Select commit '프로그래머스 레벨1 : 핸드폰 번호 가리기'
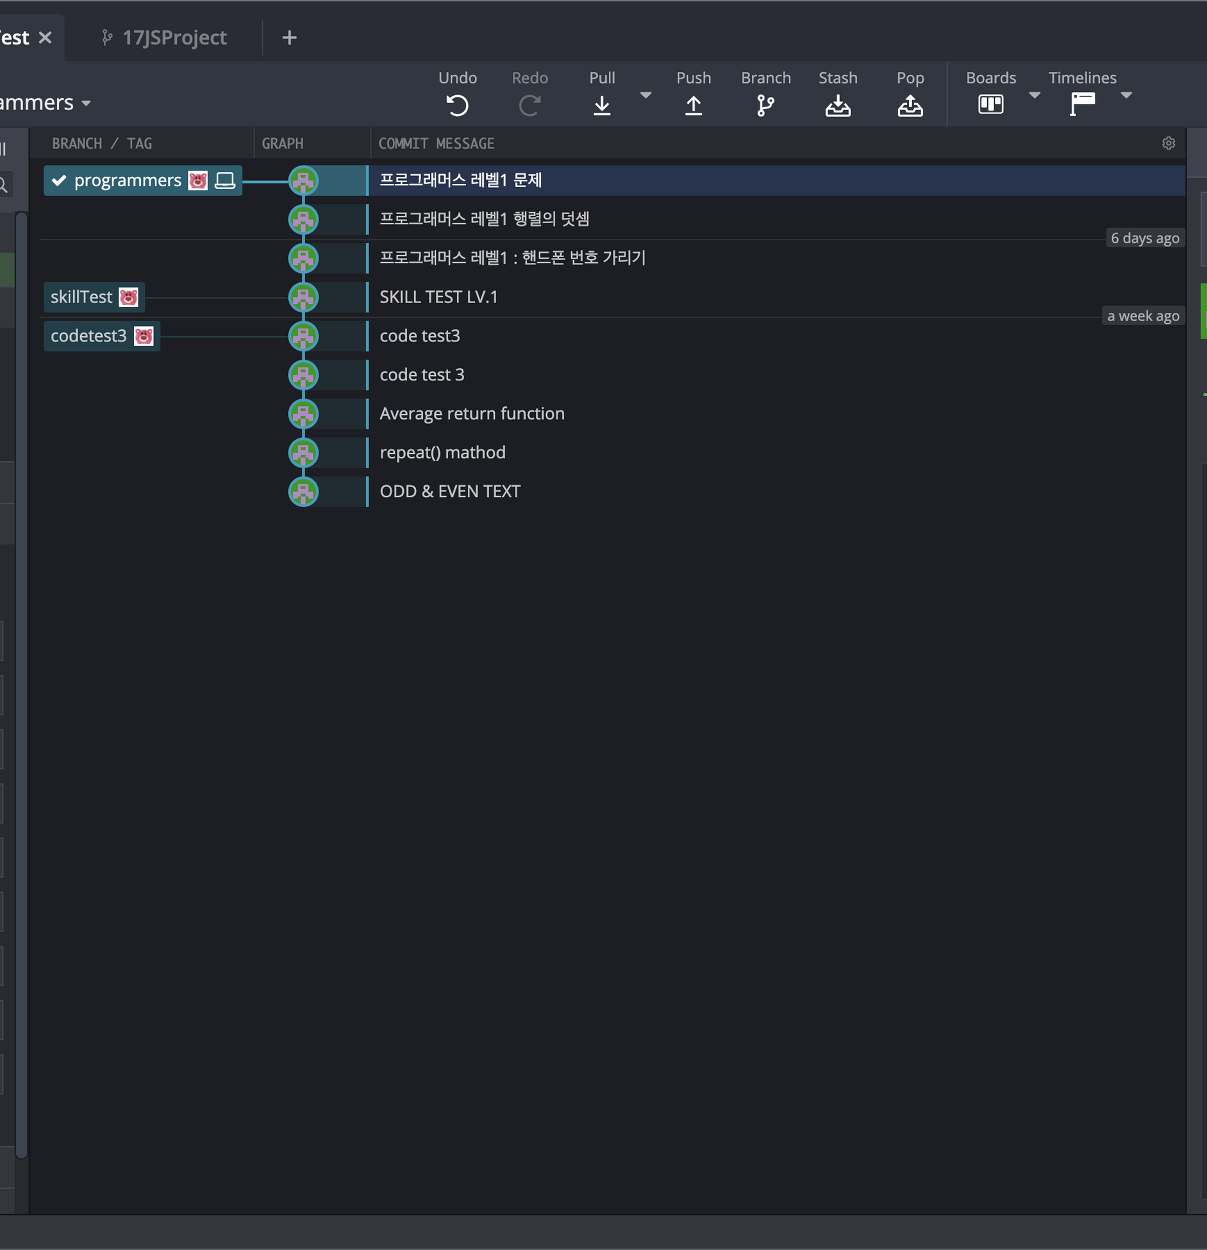 (x=513, y=258)
